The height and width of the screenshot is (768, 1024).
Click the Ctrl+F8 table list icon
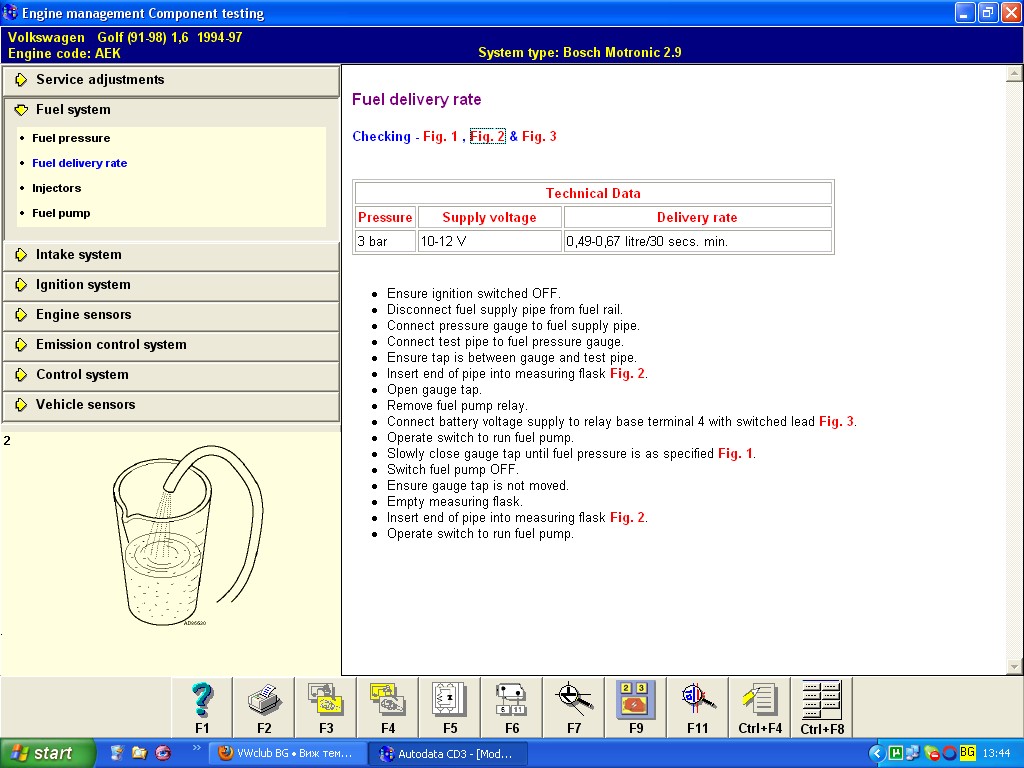tap(822, 699)
